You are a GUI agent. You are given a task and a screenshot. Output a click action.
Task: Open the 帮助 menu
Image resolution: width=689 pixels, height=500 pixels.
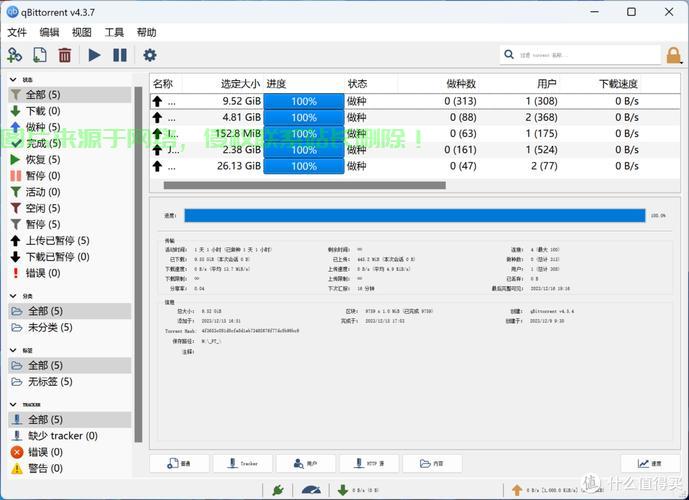tap(146, 32)
